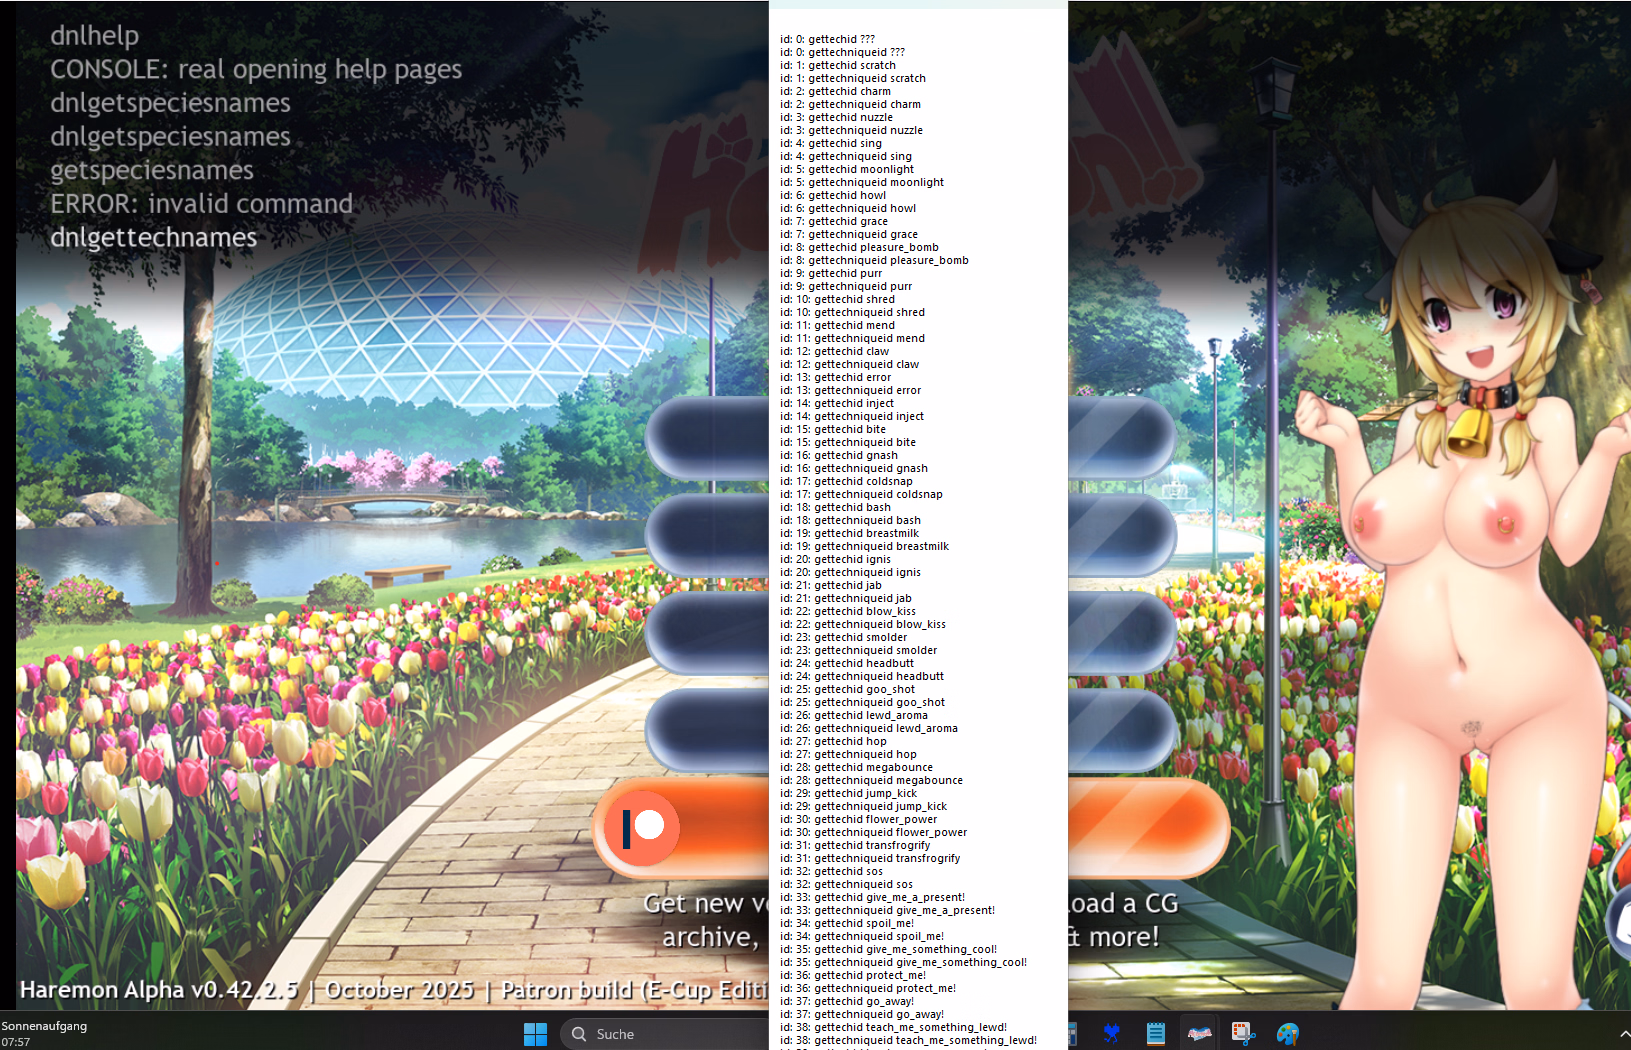Open the Notepad icon in the taskbar
The image size is (1631, 1050).
[1155, 1034]
